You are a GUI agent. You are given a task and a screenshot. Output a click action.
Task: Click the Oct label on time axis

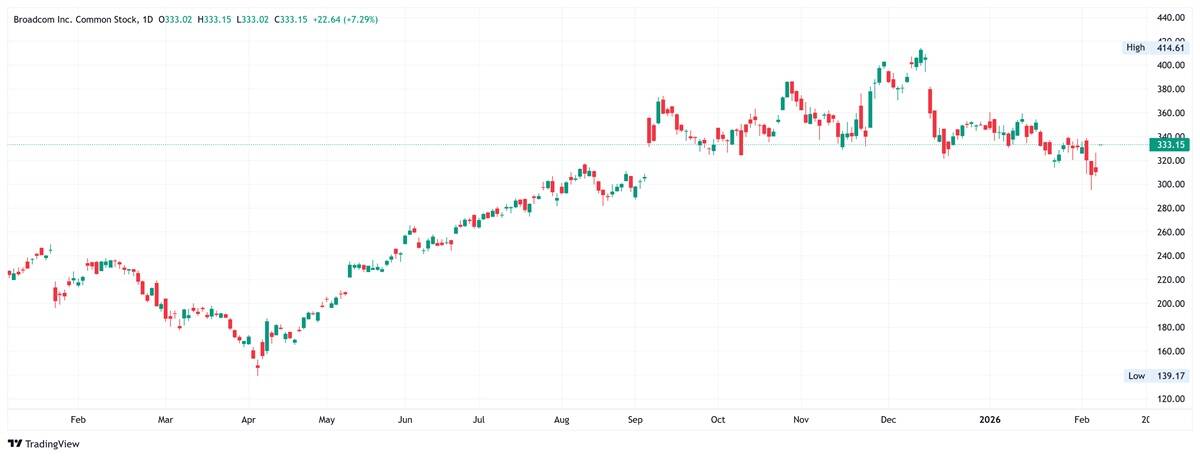[718, 421]
